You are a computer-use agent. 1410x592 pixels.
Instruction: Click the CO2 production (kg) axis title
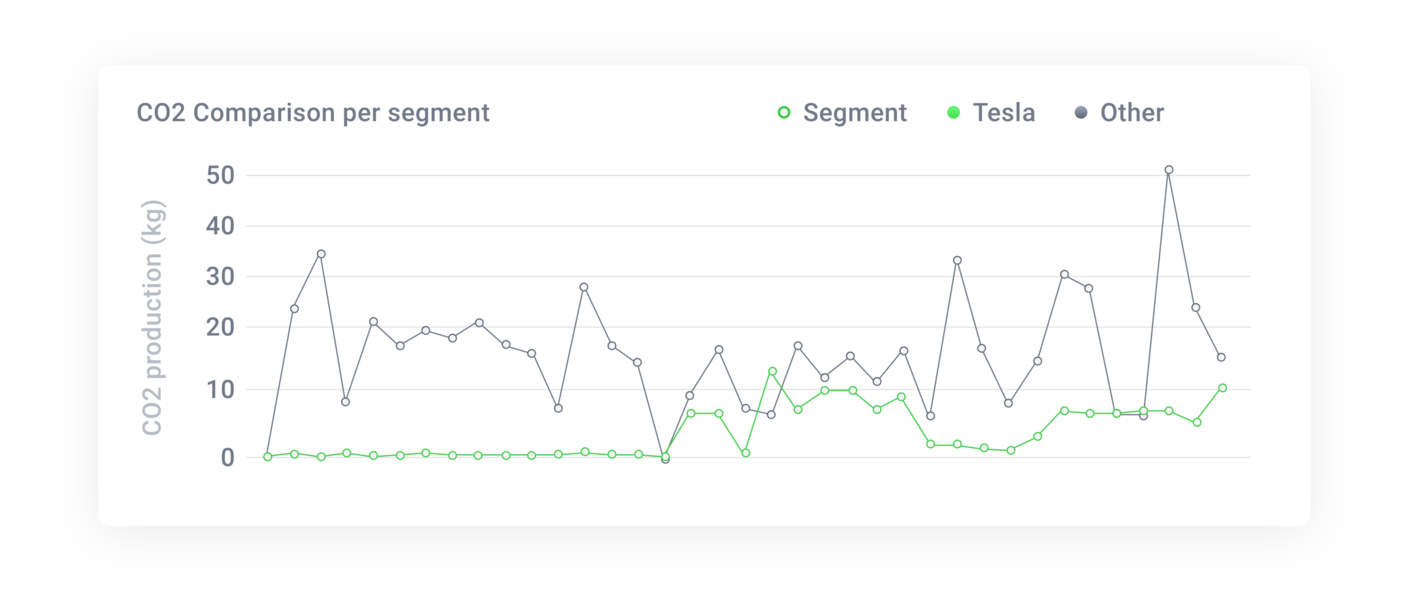pos(152,318)
